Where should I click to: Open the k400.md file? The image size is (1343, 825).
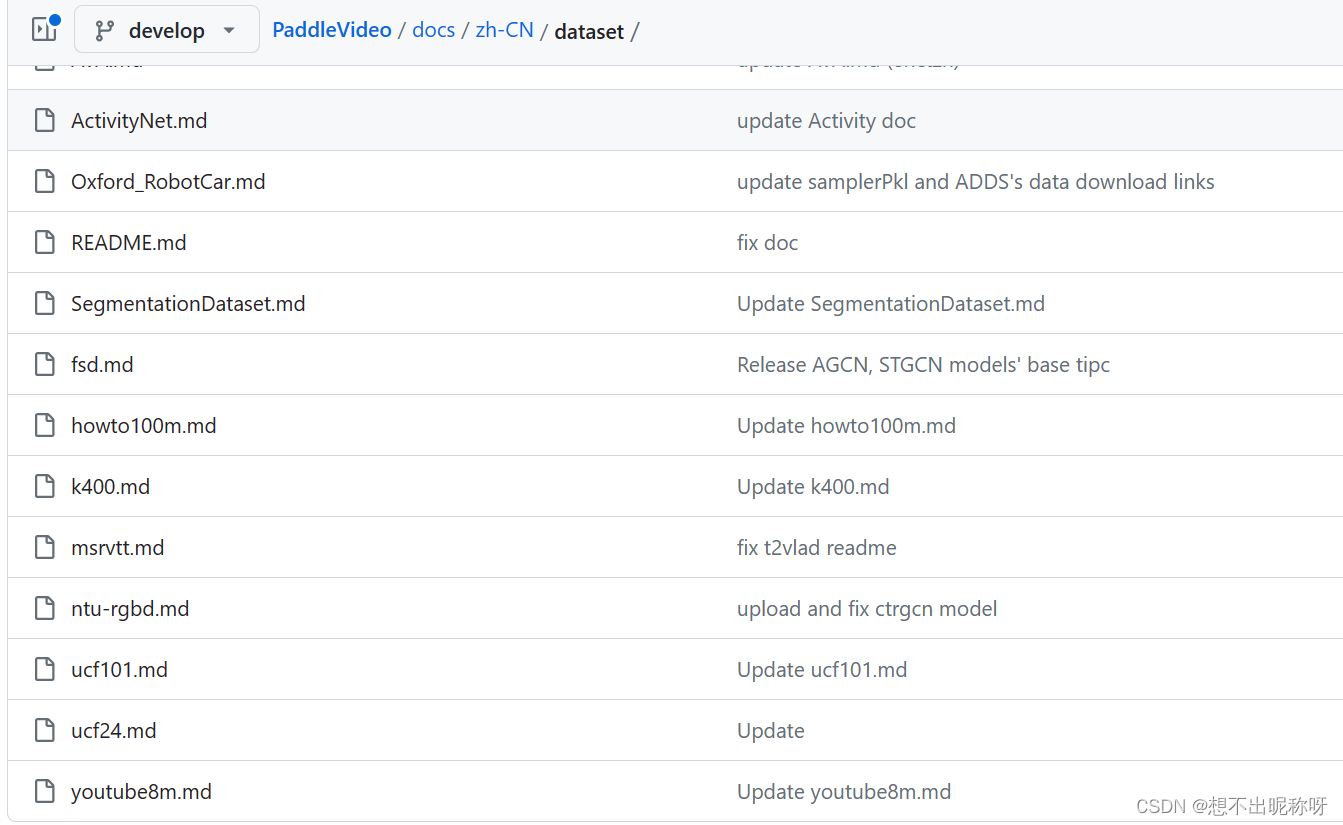pos(110,487)
